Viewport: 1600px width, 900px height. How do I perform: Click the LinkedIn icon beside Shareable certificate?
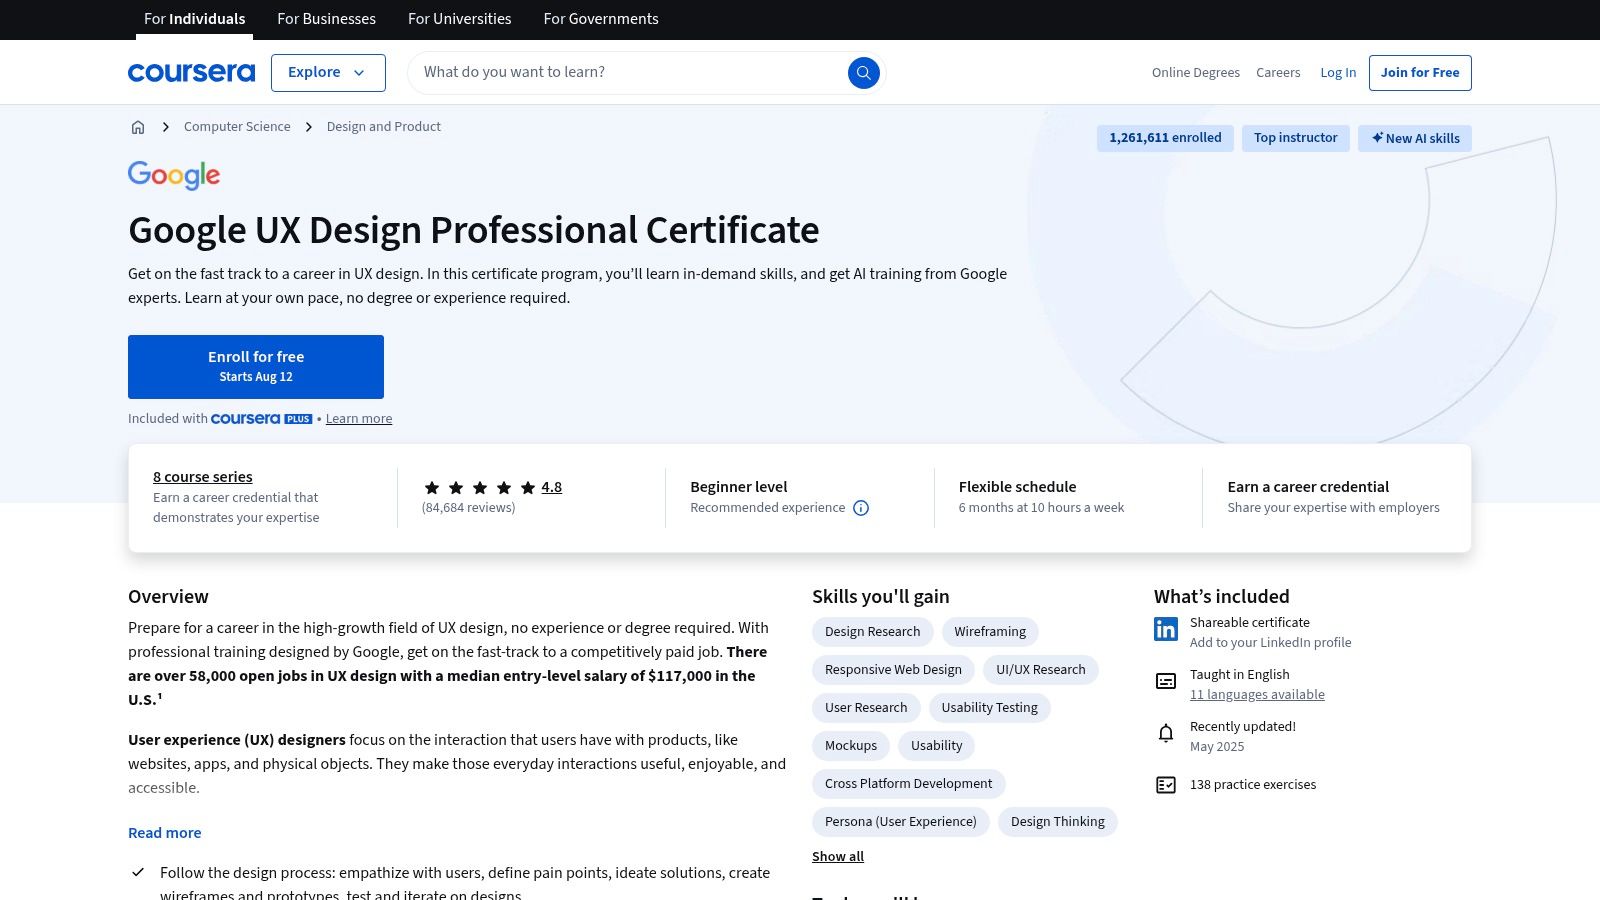tap(1166, 629)
